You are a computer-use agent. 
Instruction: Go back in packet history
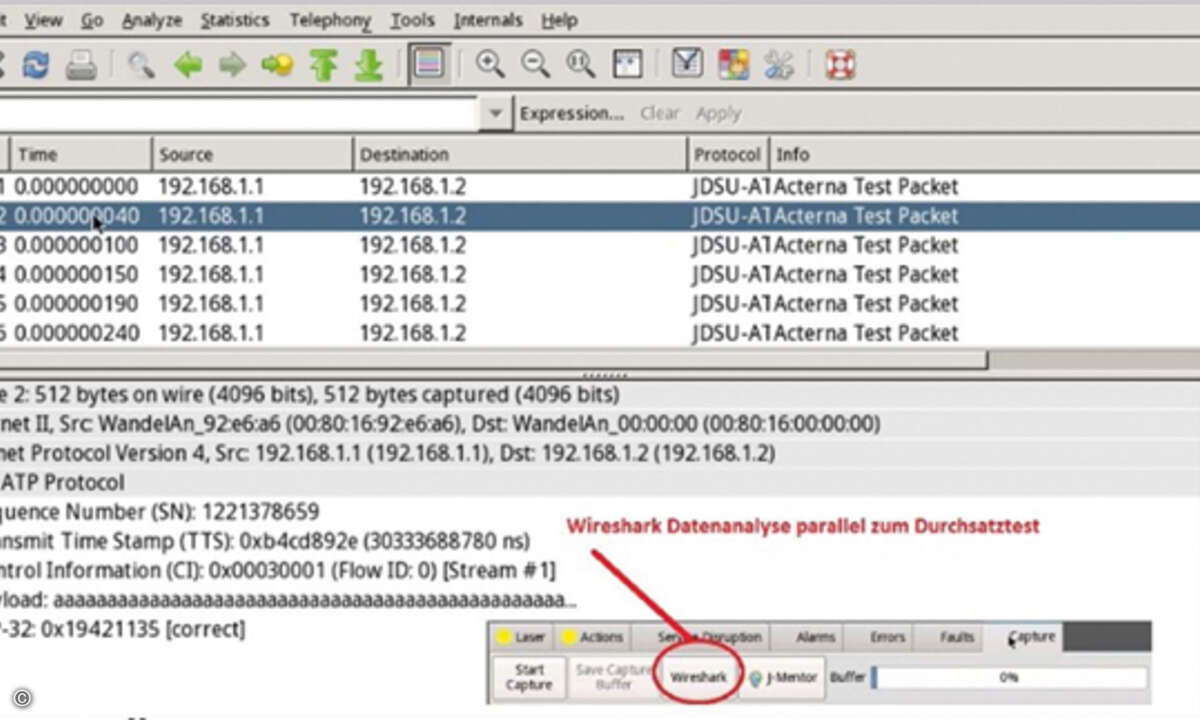(x=188, y=66)
